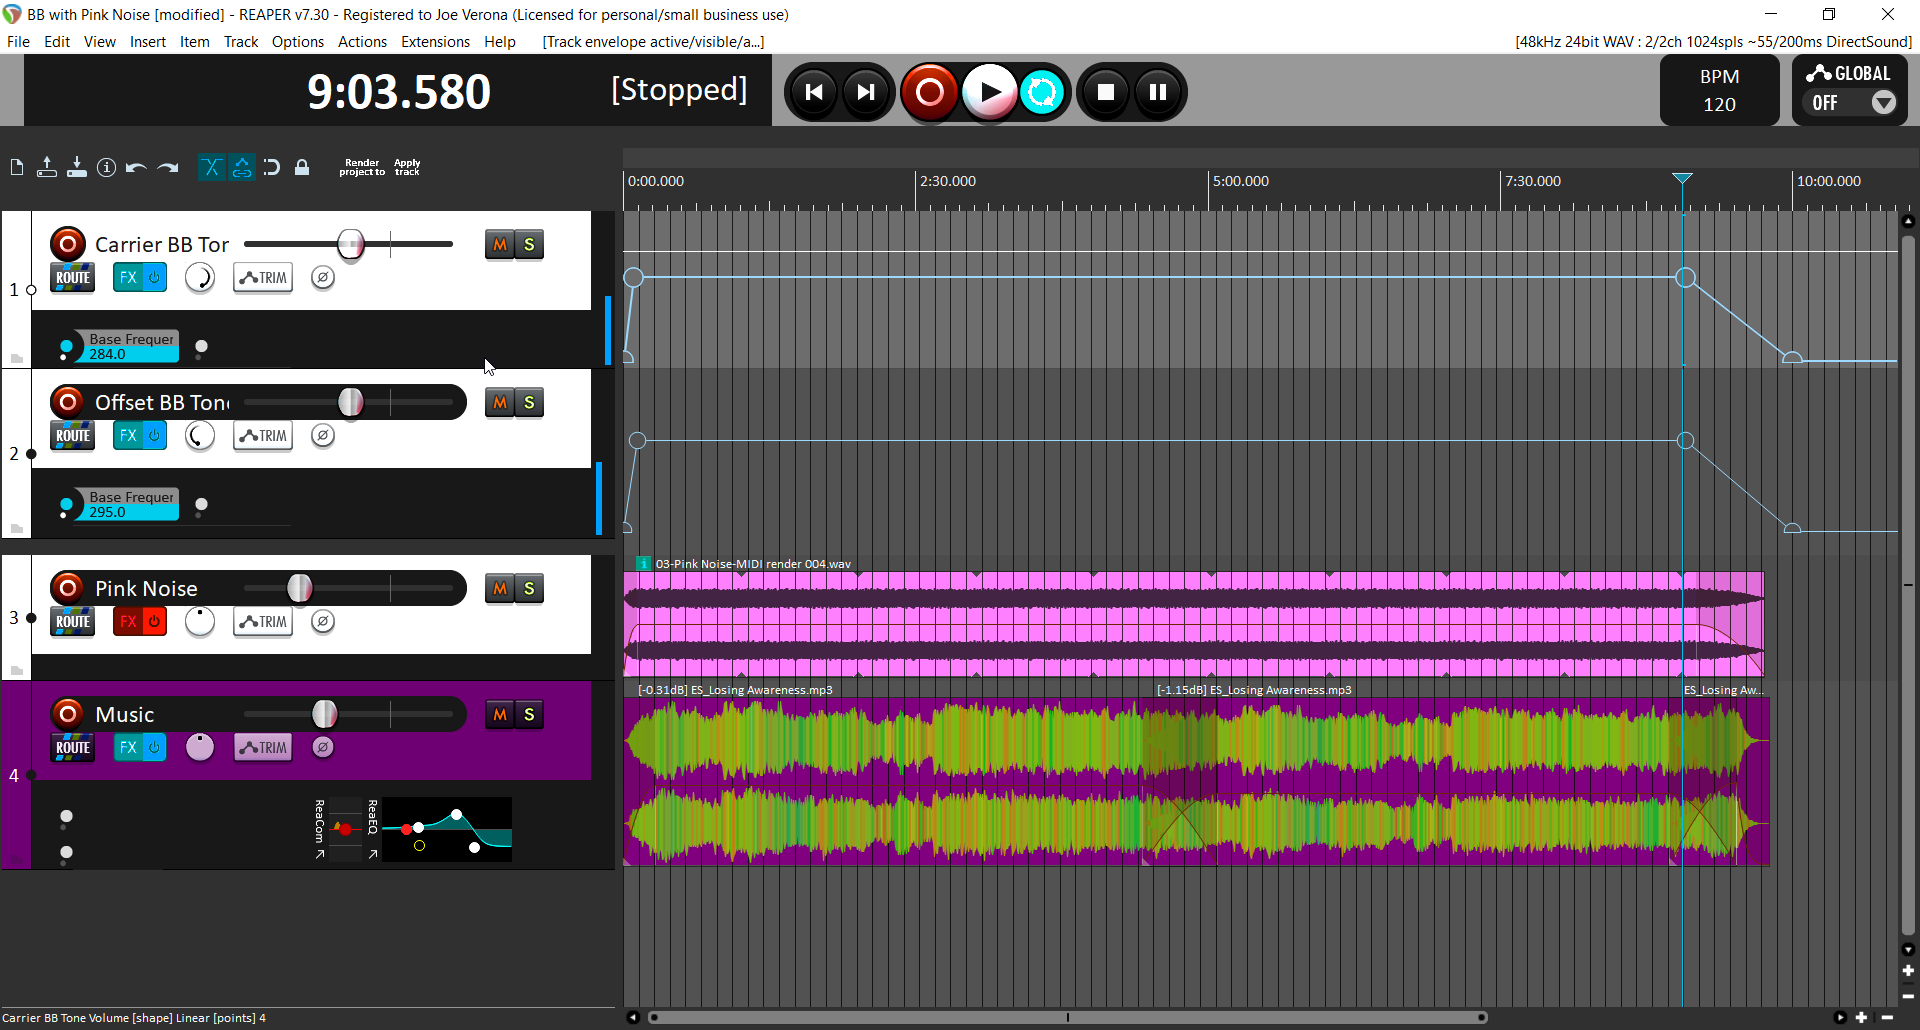This screenshot has width=1920, height=1030.
Task: Click the record button in transport
Action: (929, 92)
